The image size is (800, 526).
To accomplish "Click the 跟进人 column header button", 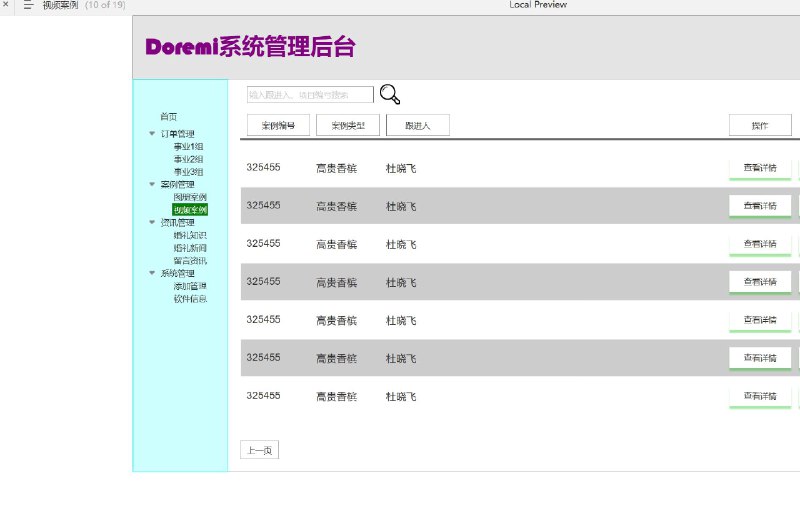I will pos(418,125).
